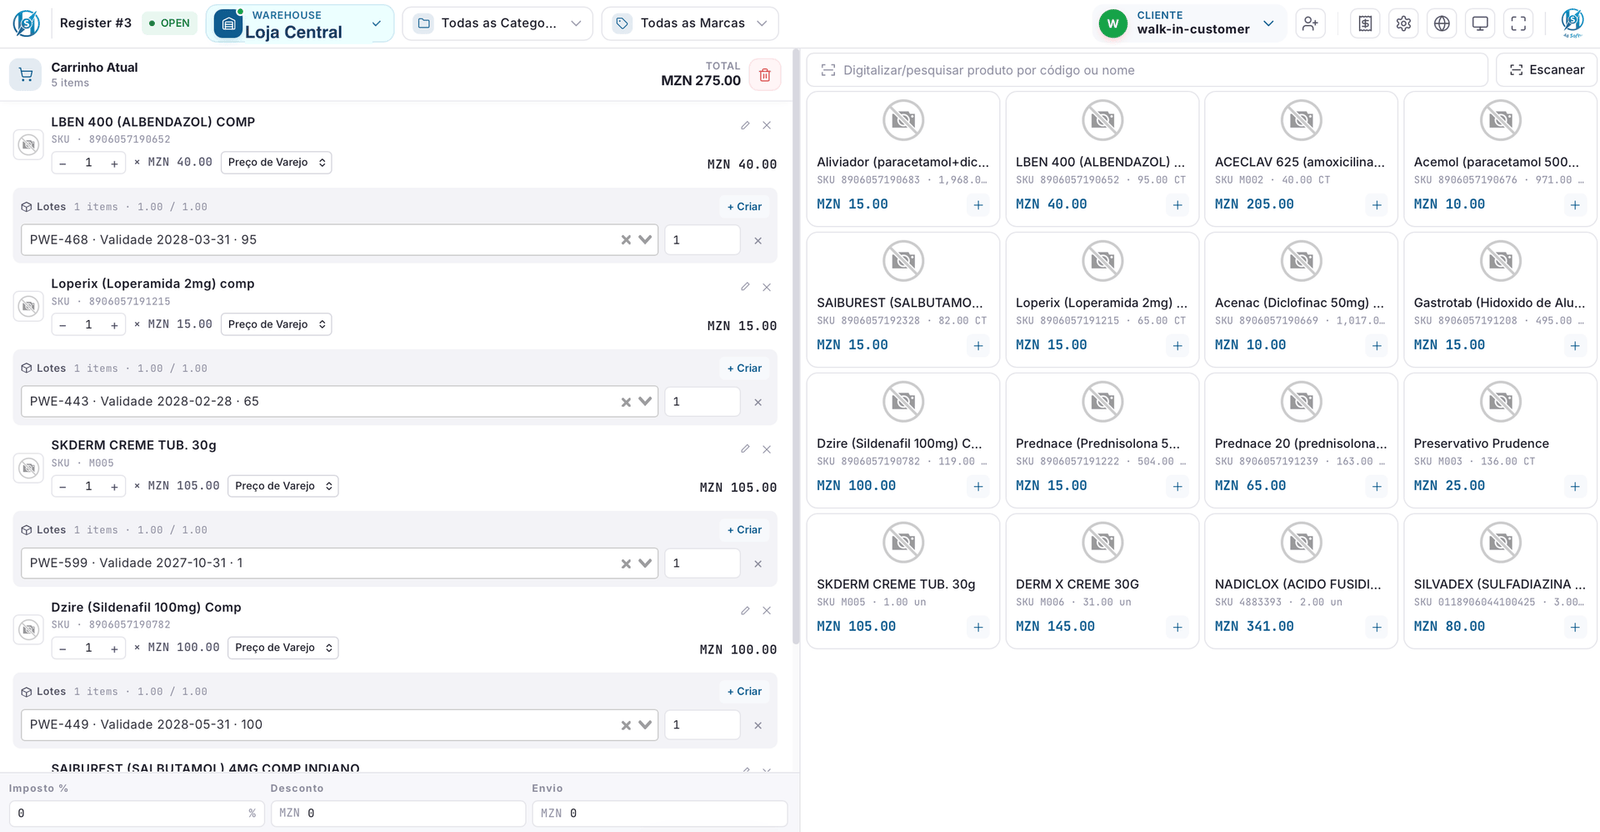
Task: Add Prednace 20 product with plus icon
Action: tap(1377, 487)
